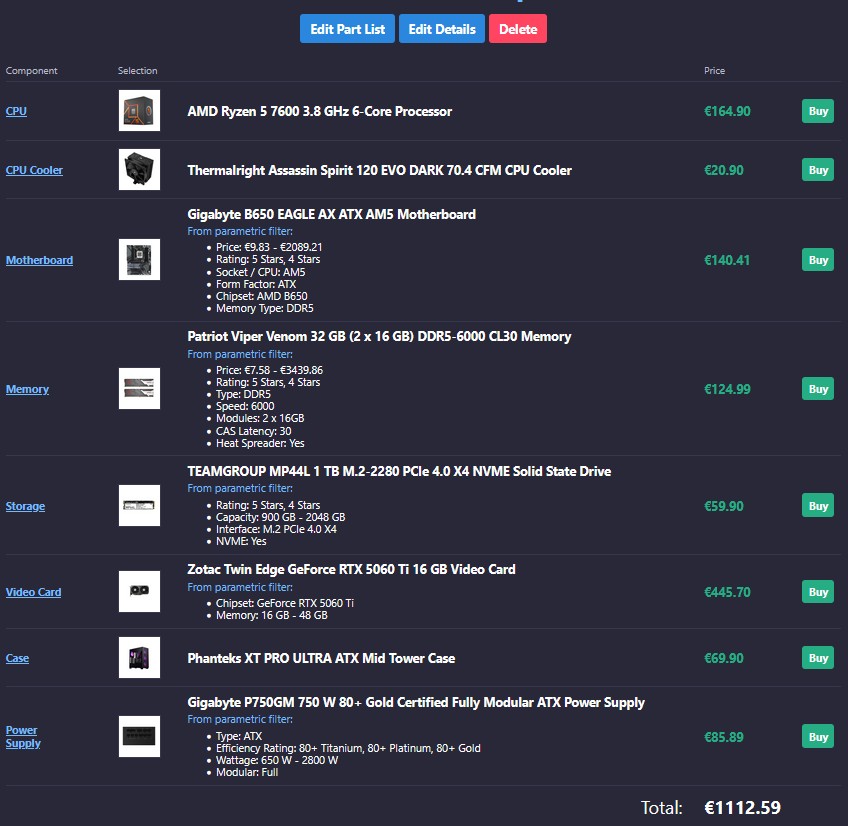The height and width of the screenshot is (826, 848).
Task: Click the Price column header
Action: click(714, 71)
